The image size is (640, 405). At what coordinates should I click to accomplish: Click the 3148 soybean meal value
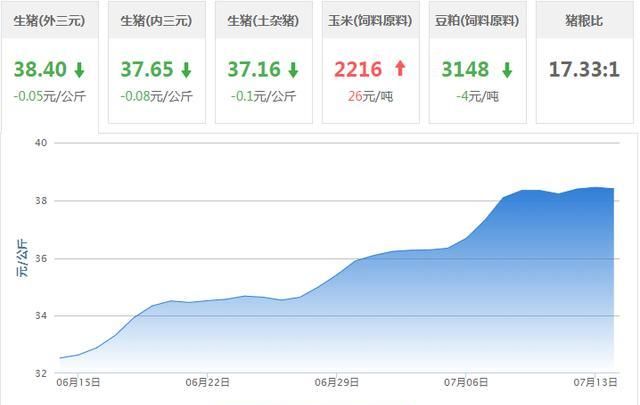[465, 69]
